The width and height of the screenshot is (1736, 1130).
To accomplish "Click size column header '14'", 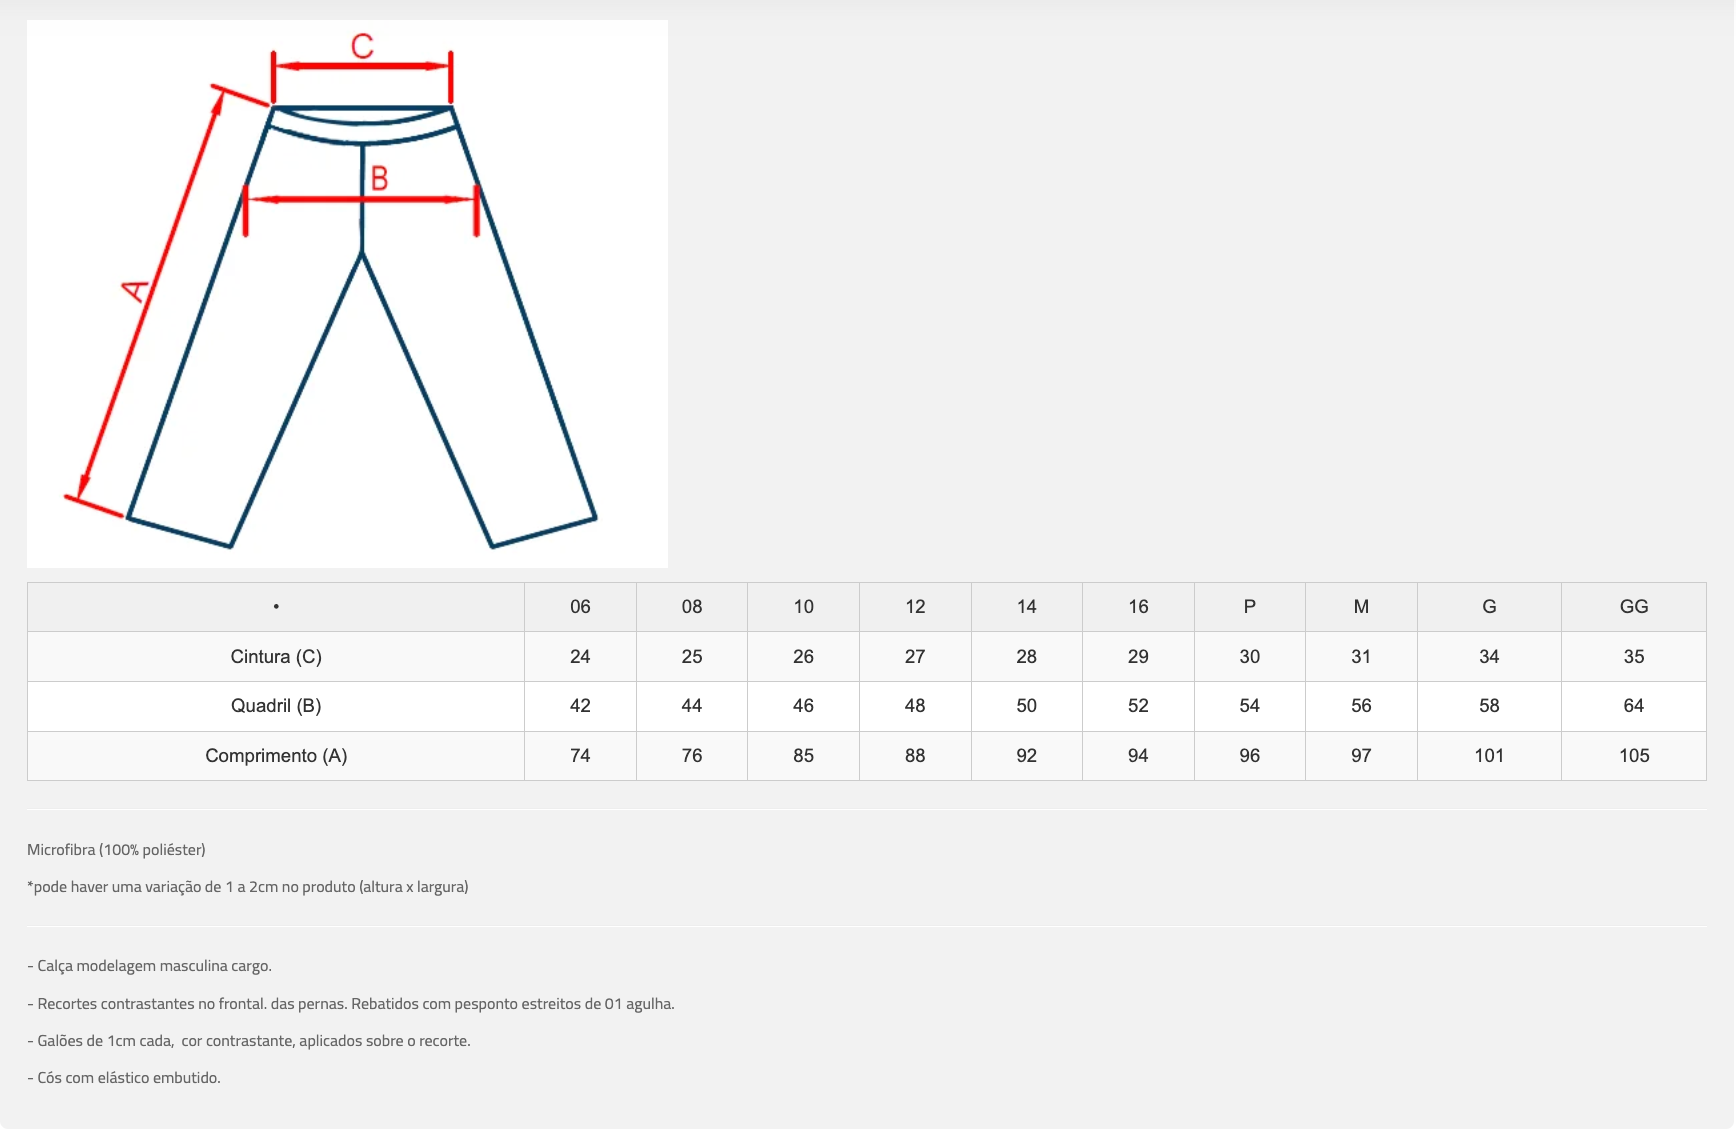I will [x=1027, y=607].
